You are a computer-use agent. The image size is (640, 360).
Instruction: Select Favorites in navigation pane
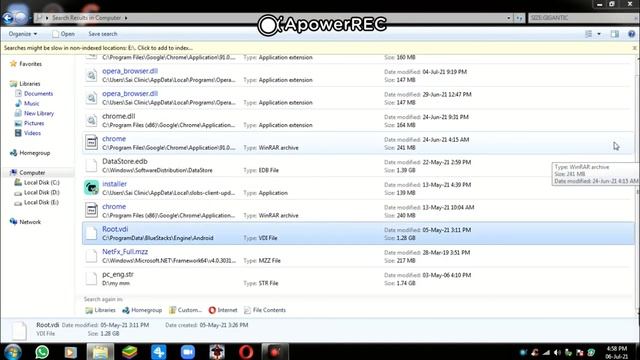tap(30, 64)
